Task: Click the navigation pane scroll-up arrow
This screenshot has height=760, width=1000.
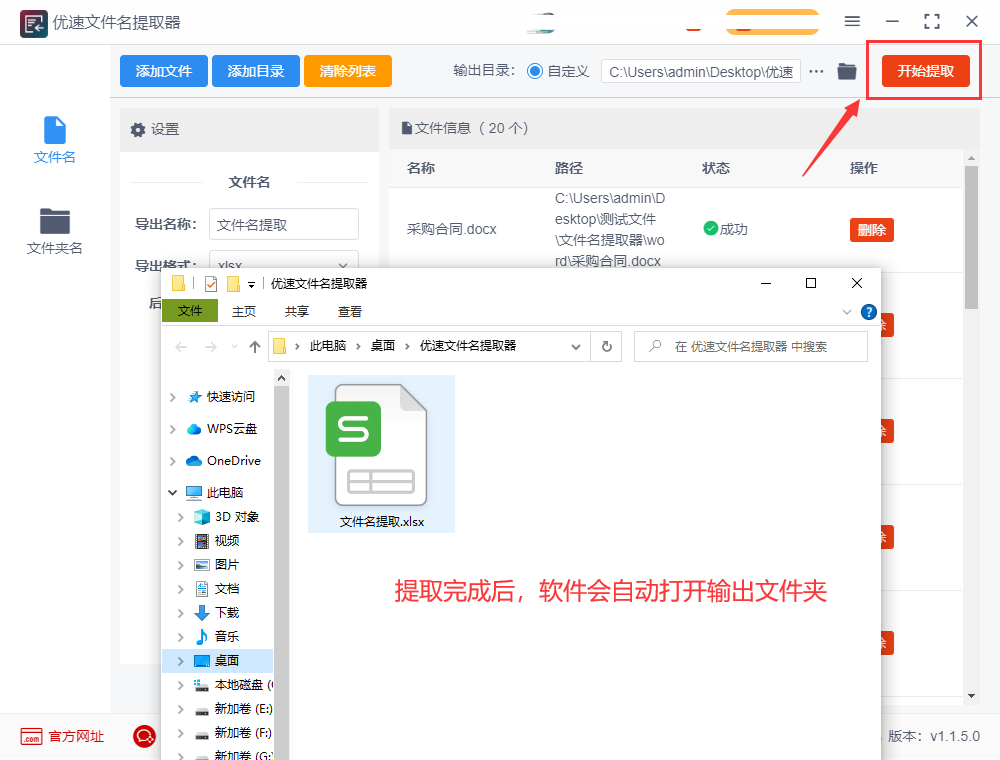Action: point(281,378)
